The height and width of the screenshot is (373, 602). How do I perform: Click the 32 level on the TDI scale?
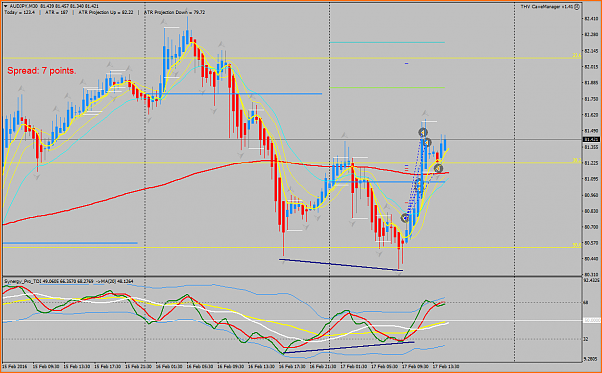point(586,339)
